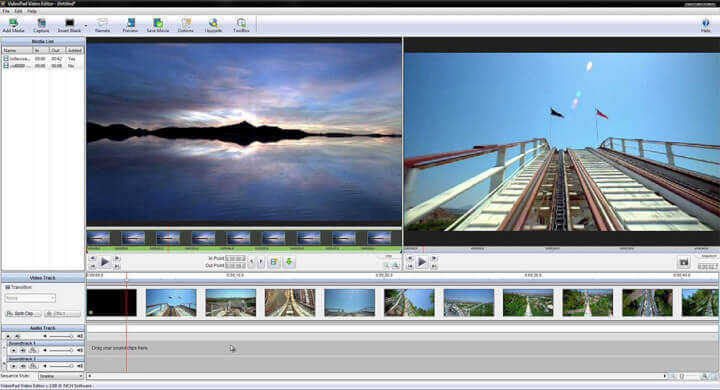Click the Effects button beside Split Clip
The height and width of the screenshot is (390, 720).
pyautogui.click(x=62, y=313)
